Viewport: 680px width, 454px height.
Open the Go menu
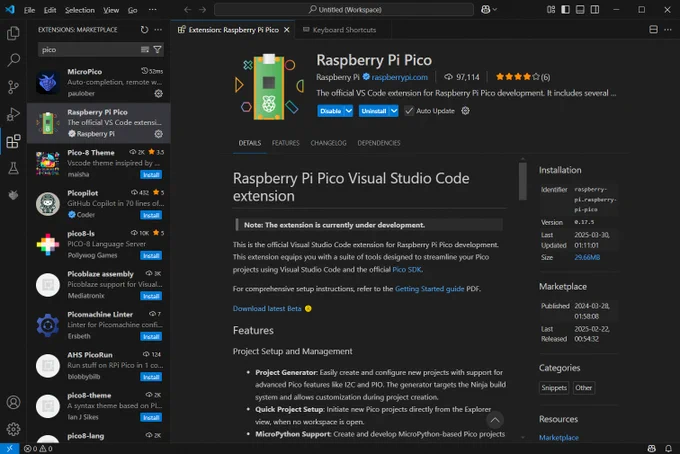[133, 10]
